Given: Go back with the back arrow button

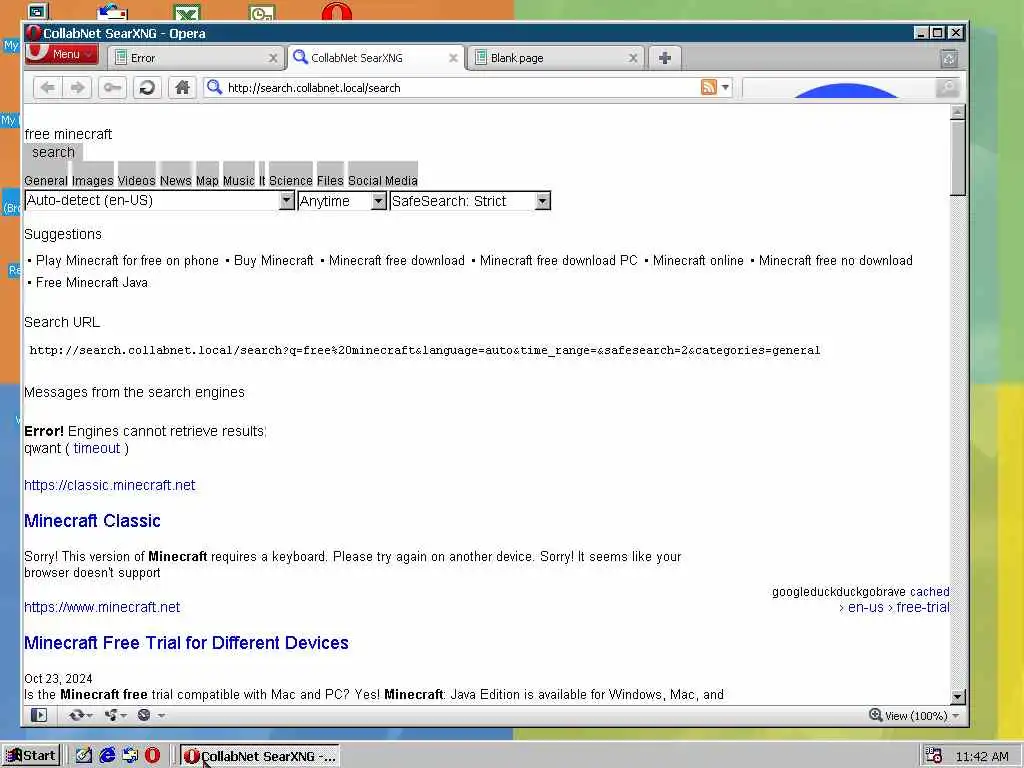Looking at the screenshot, I should click(47, 88).
